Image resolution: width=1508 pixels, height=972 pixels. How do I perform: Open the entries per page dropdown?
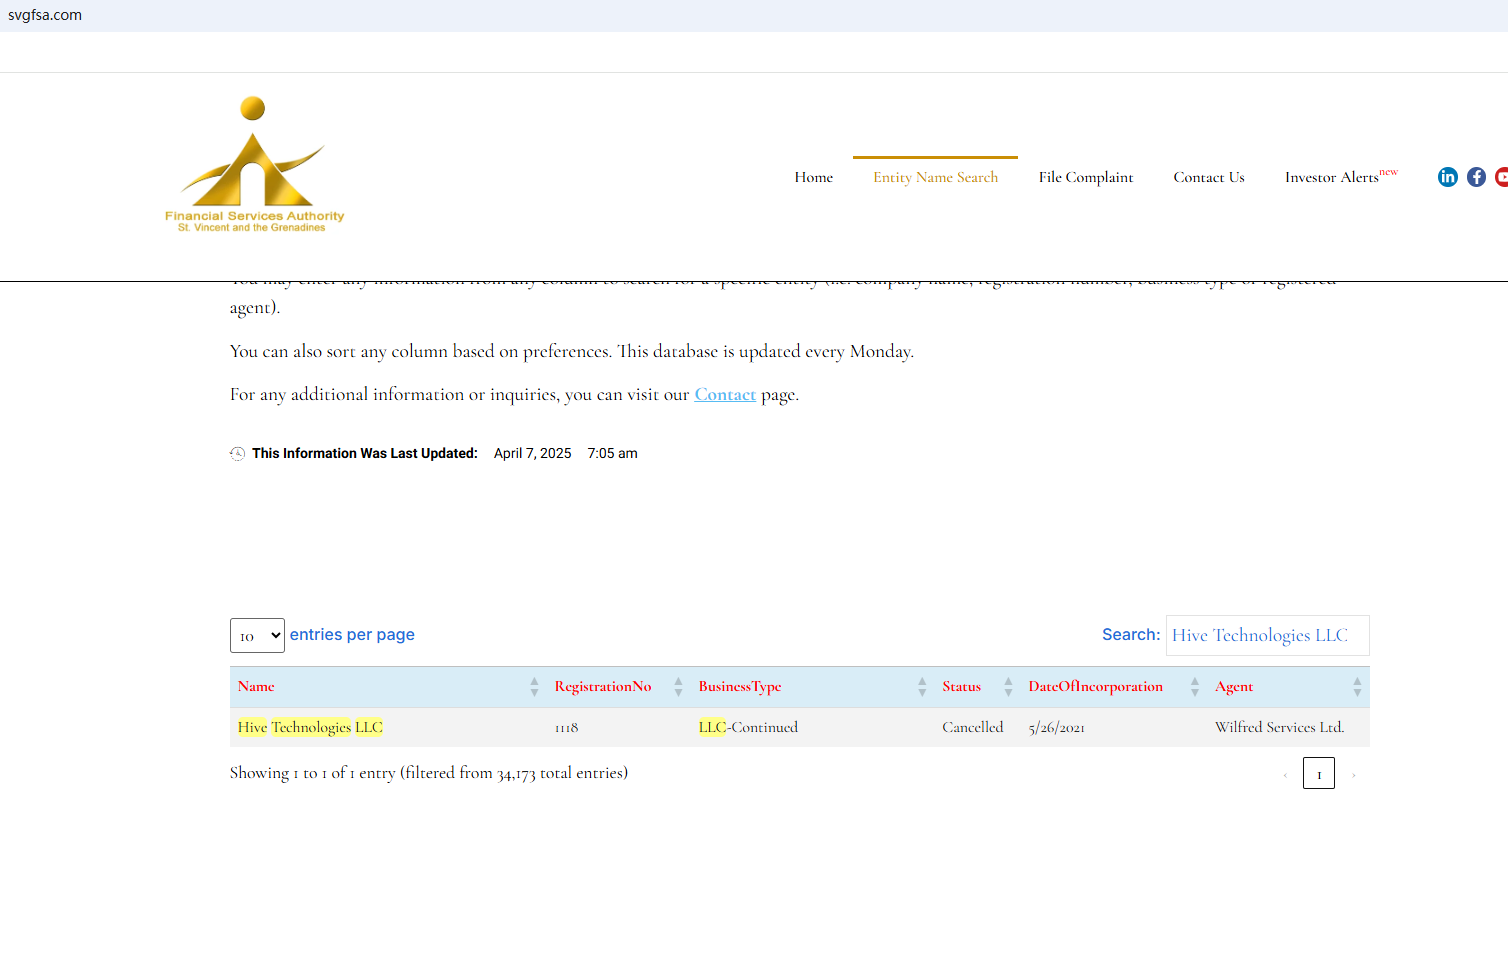click(x=257, y=636)
